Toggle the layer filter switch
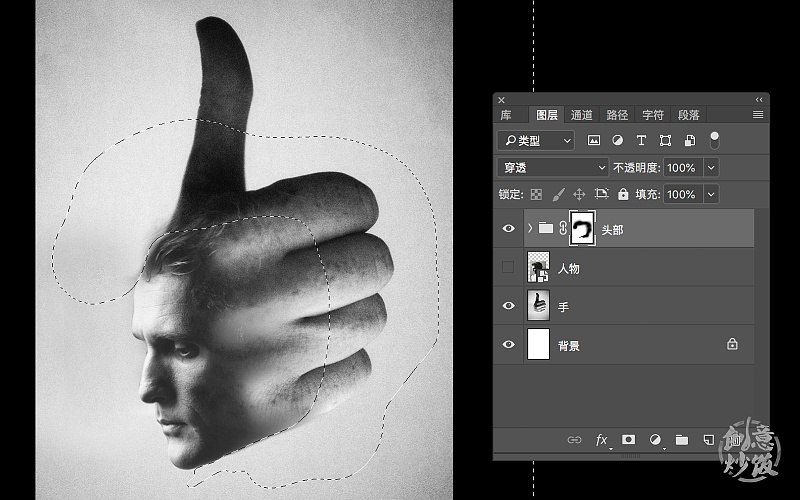Screen dimensions: 800x500 coord(714,139)
